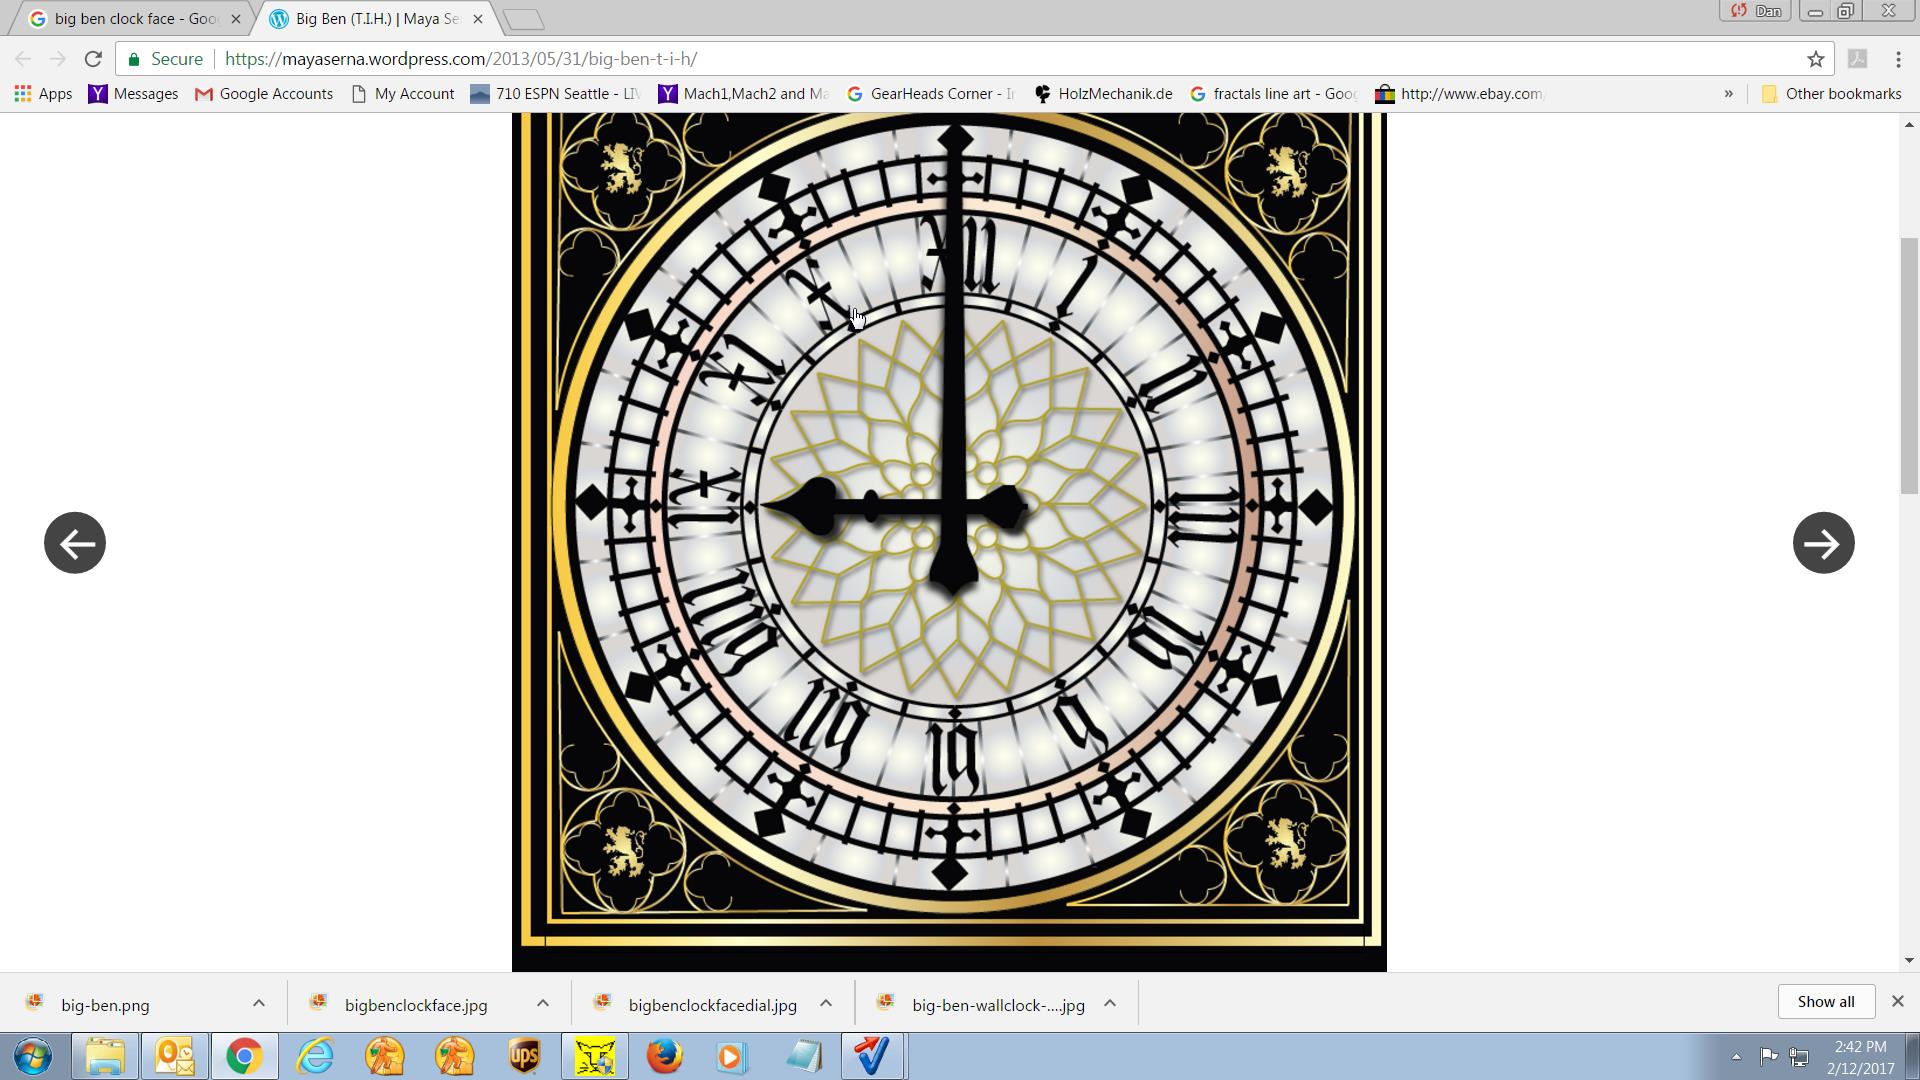Viewport: 1920px width, 1080px height.
Task: Open Firefox from the taskbar
Action: [664, 1056]
